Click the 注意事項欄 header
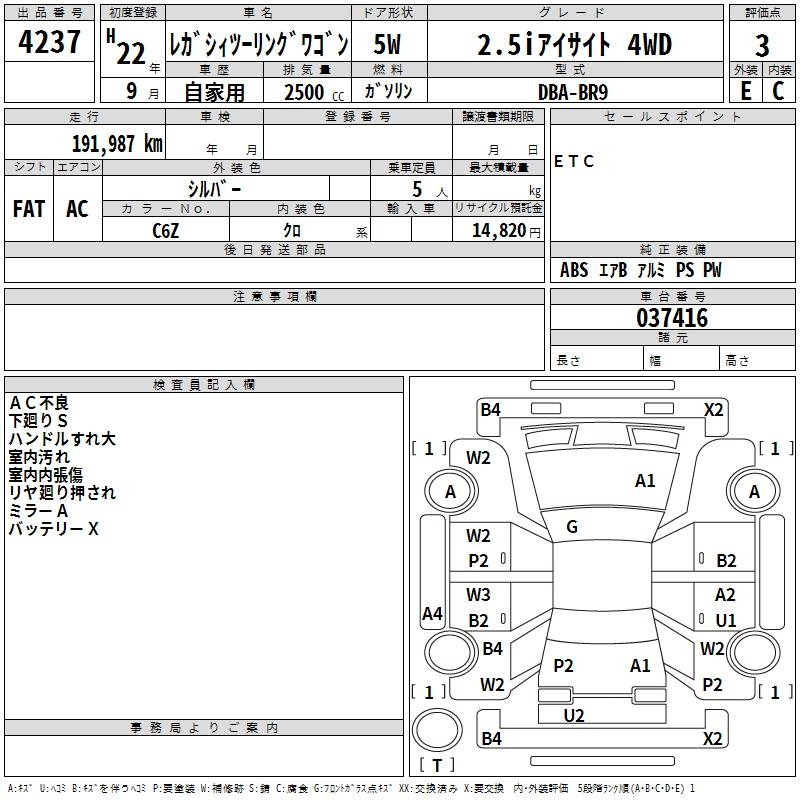800x800 pixels. pyautogui.click(x=274, y=296)
